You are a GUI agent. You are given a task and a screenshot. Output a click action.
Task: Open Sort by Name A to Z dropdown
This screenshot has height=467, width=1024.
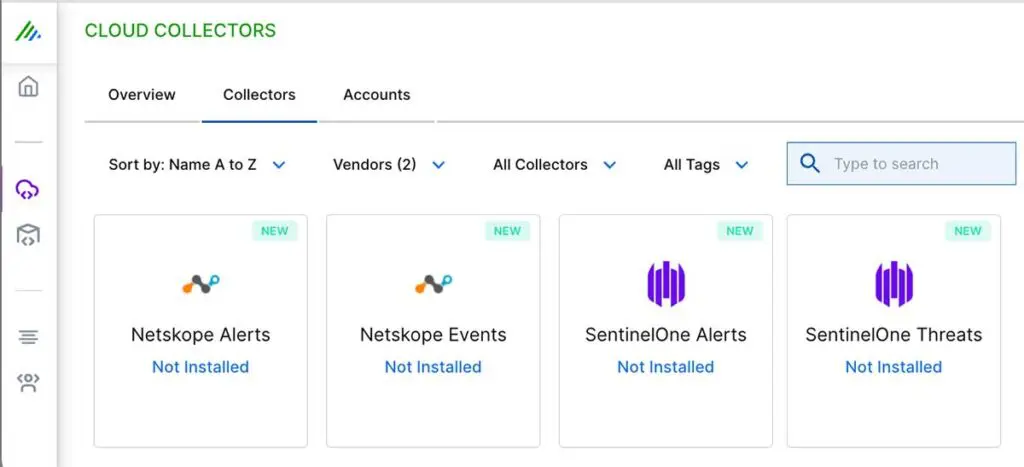click(x=197, y=165)
